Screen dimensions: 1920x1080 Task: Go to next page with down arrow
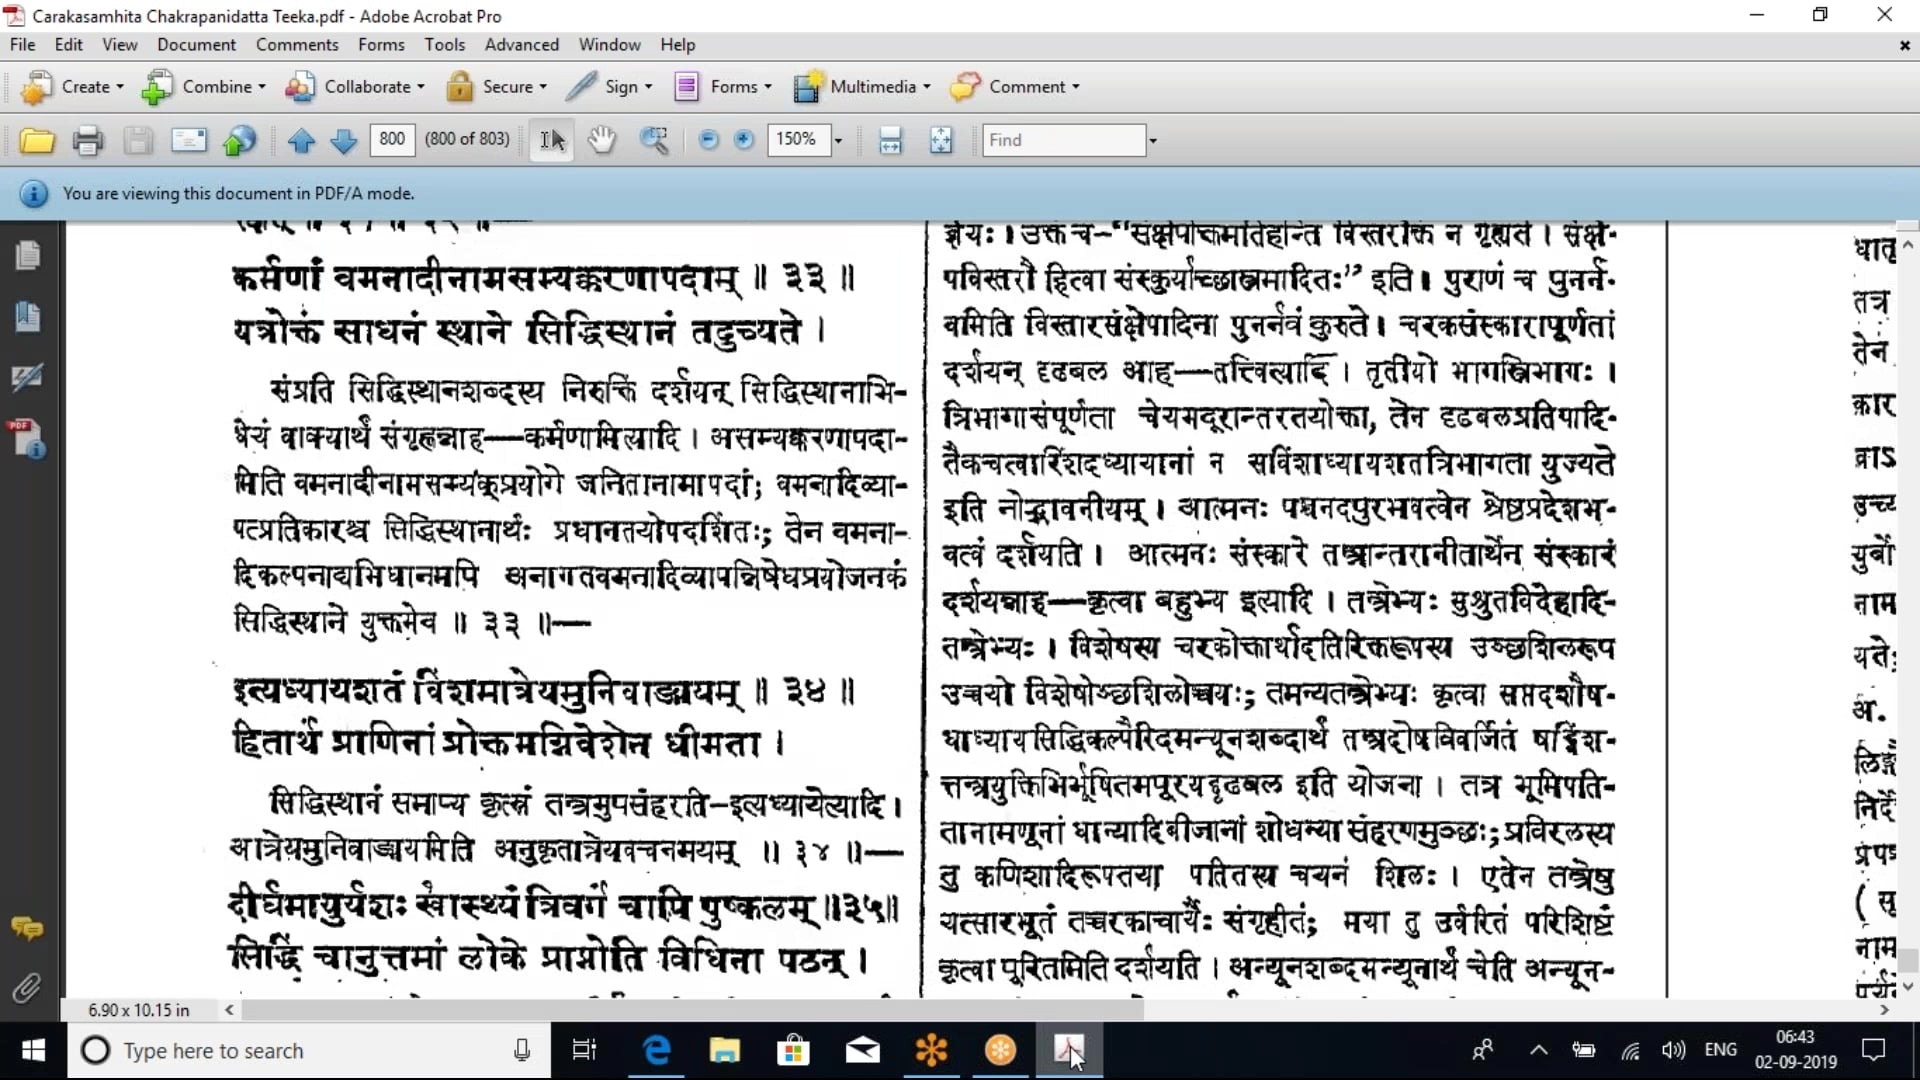tap(343, 141)
